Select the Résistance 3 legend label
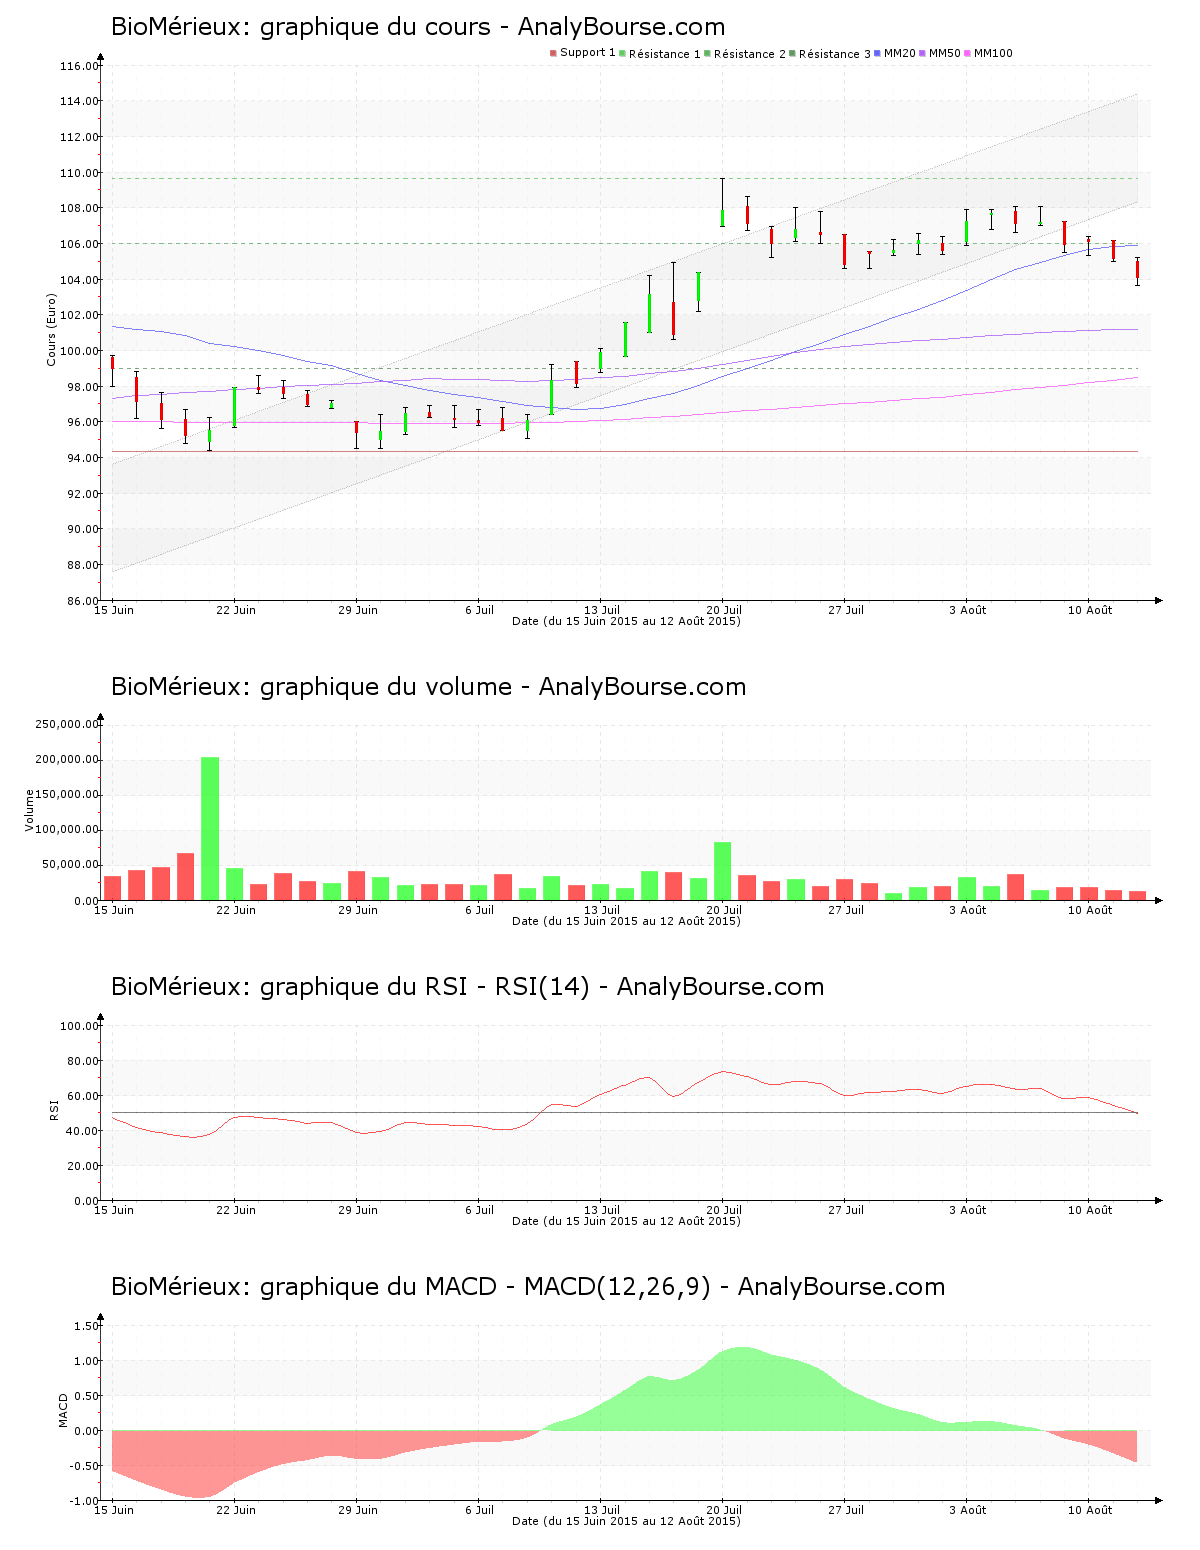Screen dimensions: 1200x1550 834,54
